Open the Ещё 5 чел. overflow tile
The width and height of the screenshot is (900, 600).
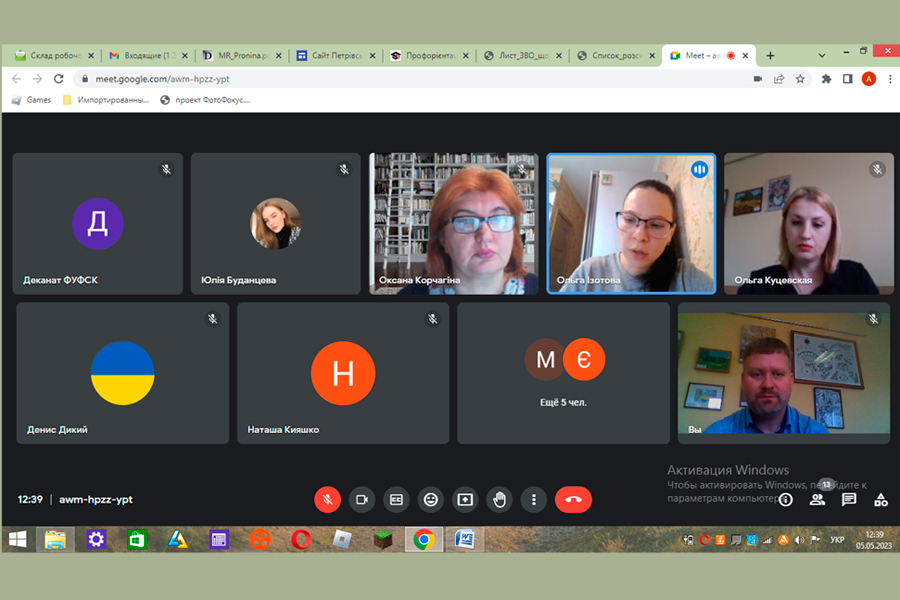564,373
